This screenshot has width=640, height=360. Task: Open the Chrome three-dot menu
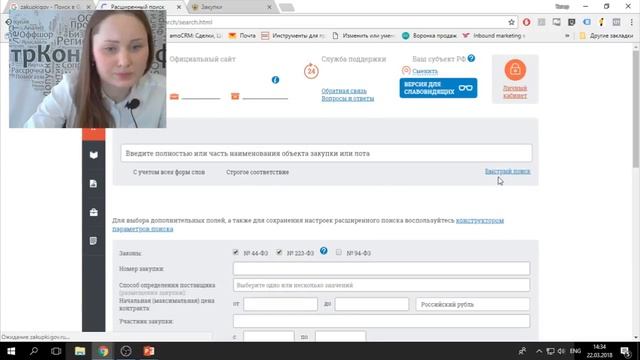click(x=631, y=22)
